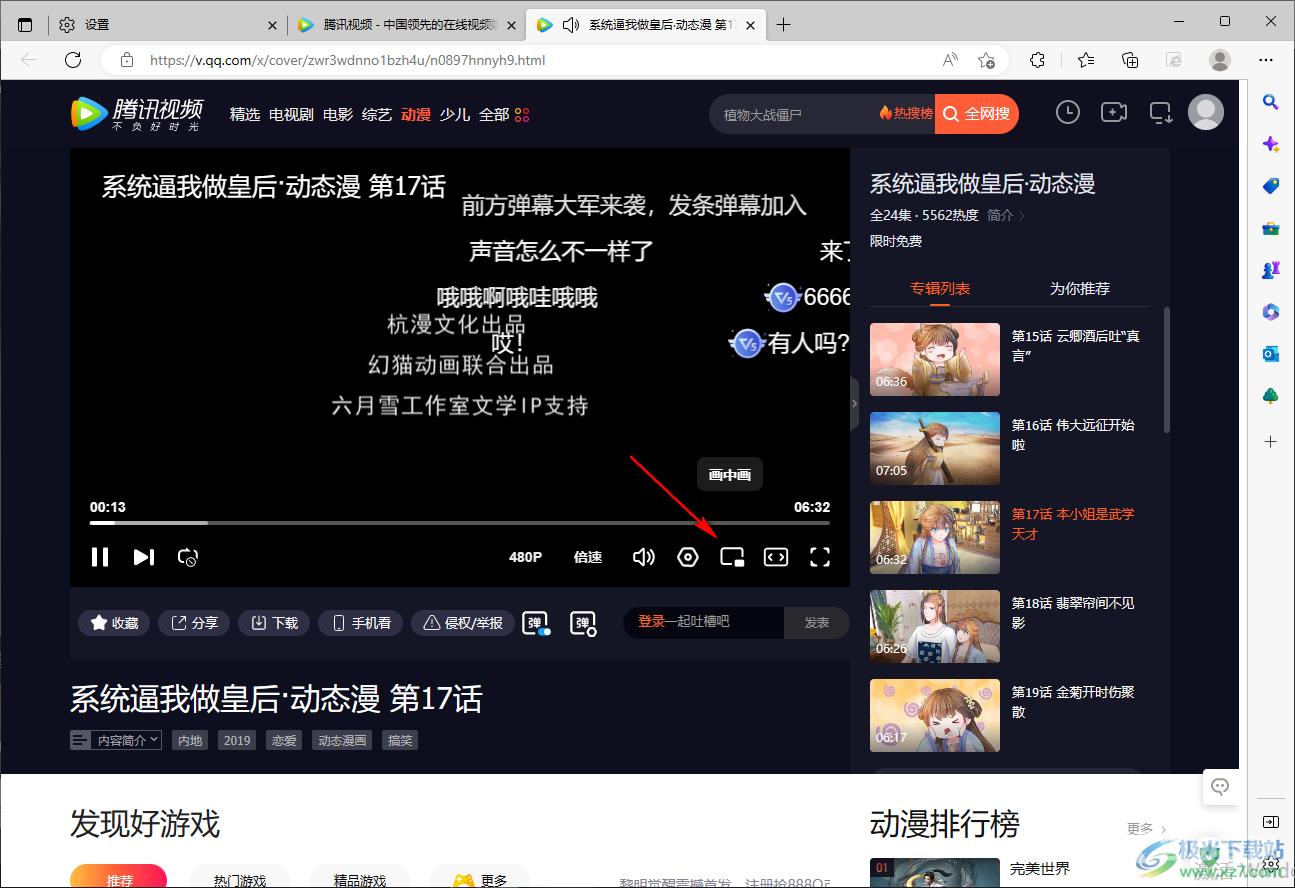Screen dimensions: 1295x888
Task: Open danmaku settings icon
Action: 584,623
